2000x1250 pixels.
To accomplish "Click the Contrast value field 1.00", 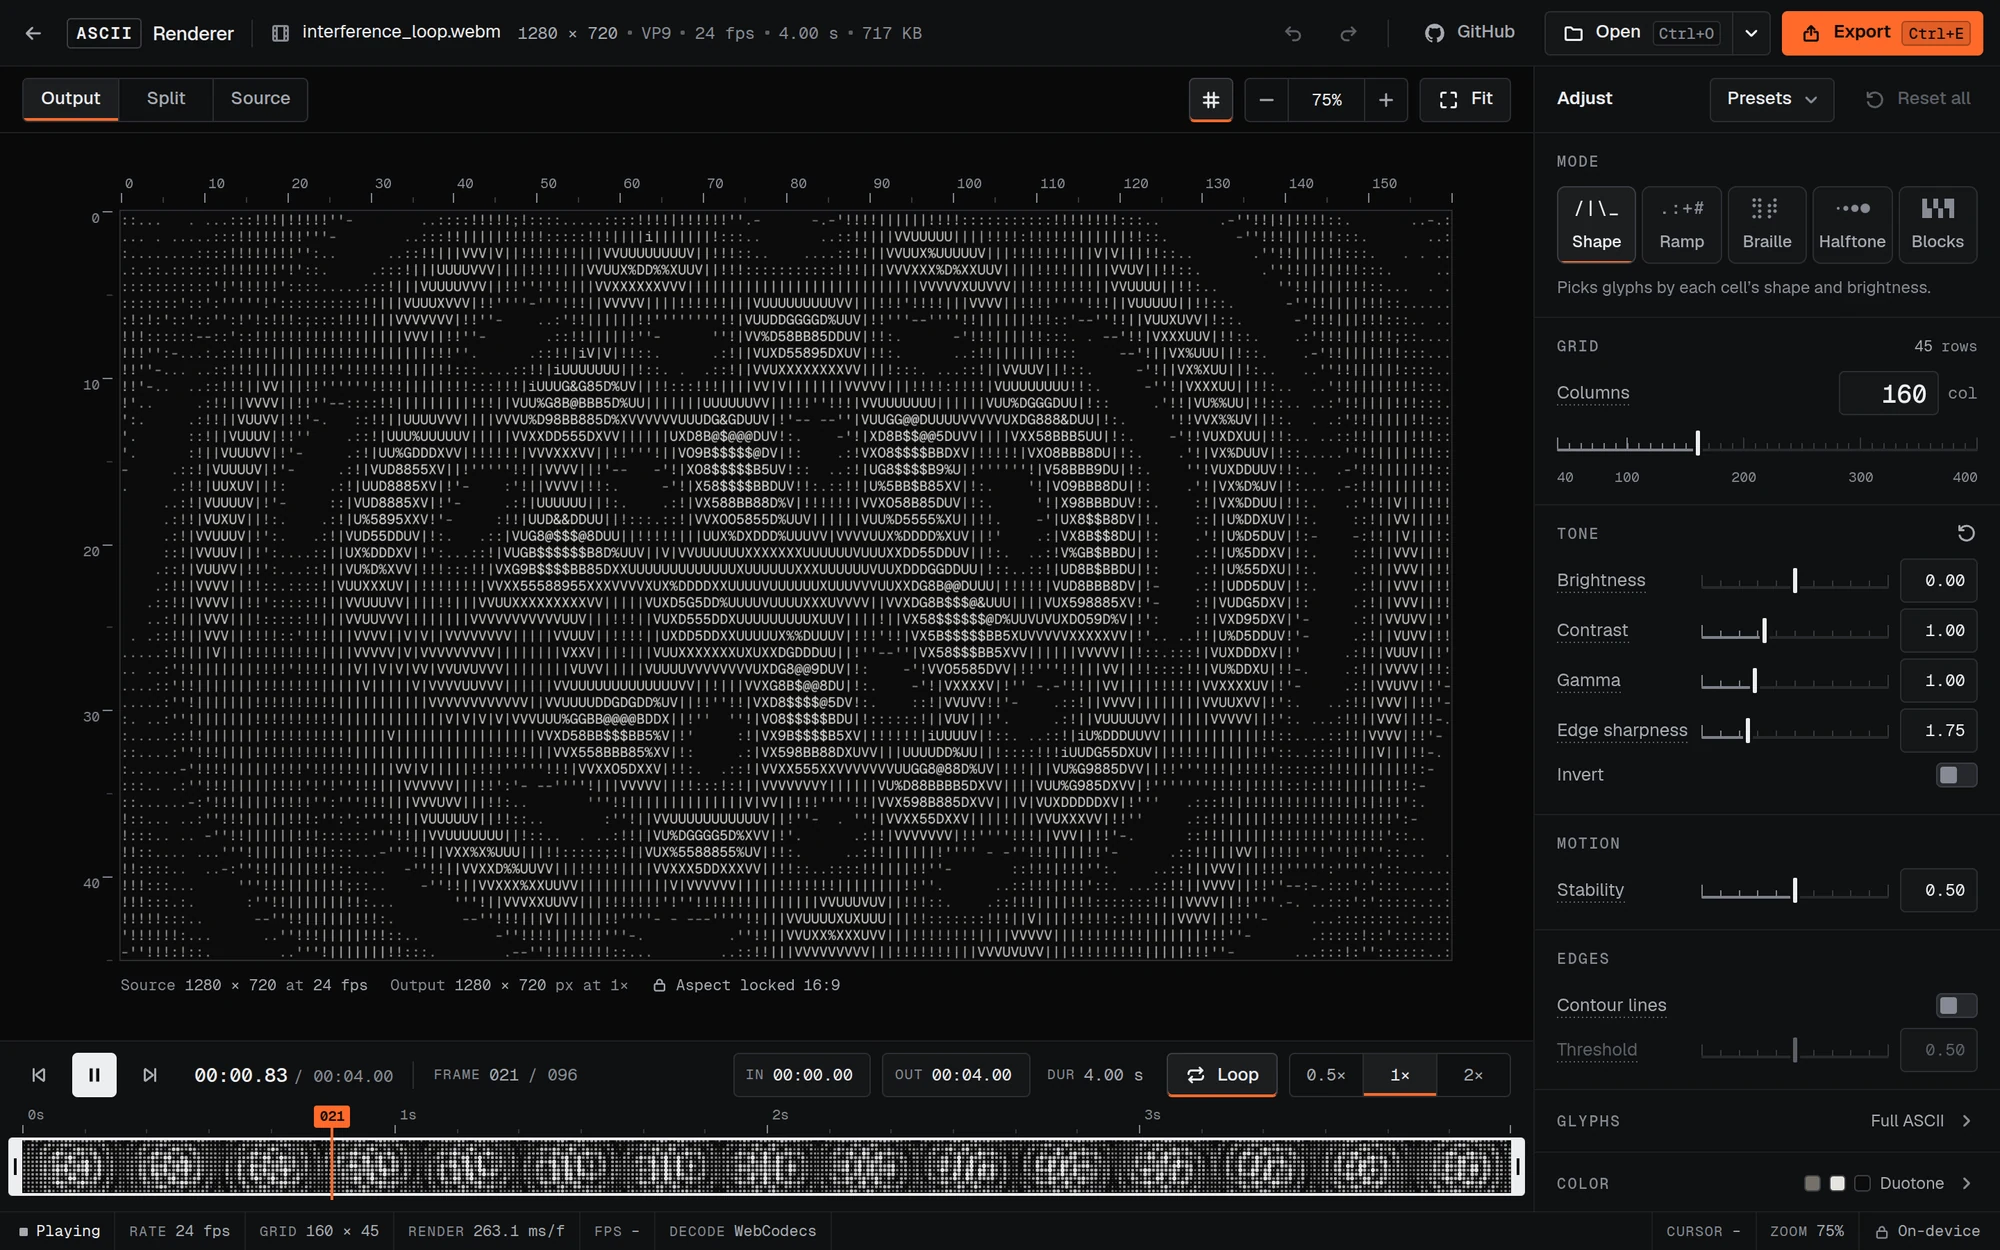I will pyautogui.click(x=1938, y=630).
